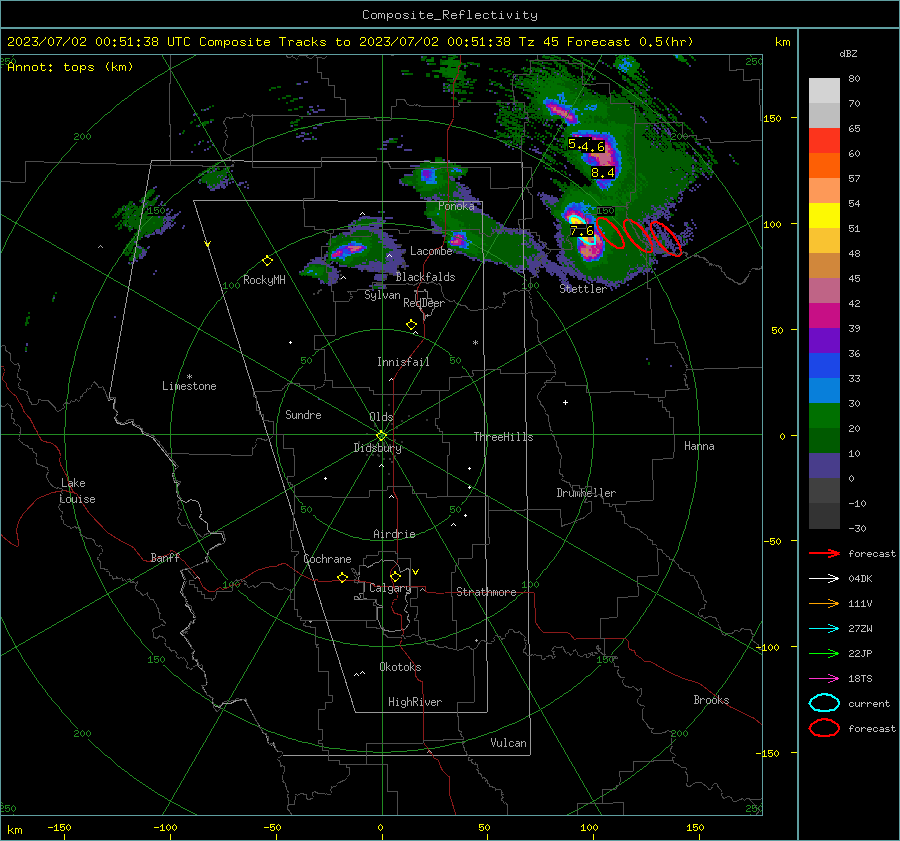900x841 pixels.
Task: Click the Didsbury label at radar center
Action: [377, 448]
